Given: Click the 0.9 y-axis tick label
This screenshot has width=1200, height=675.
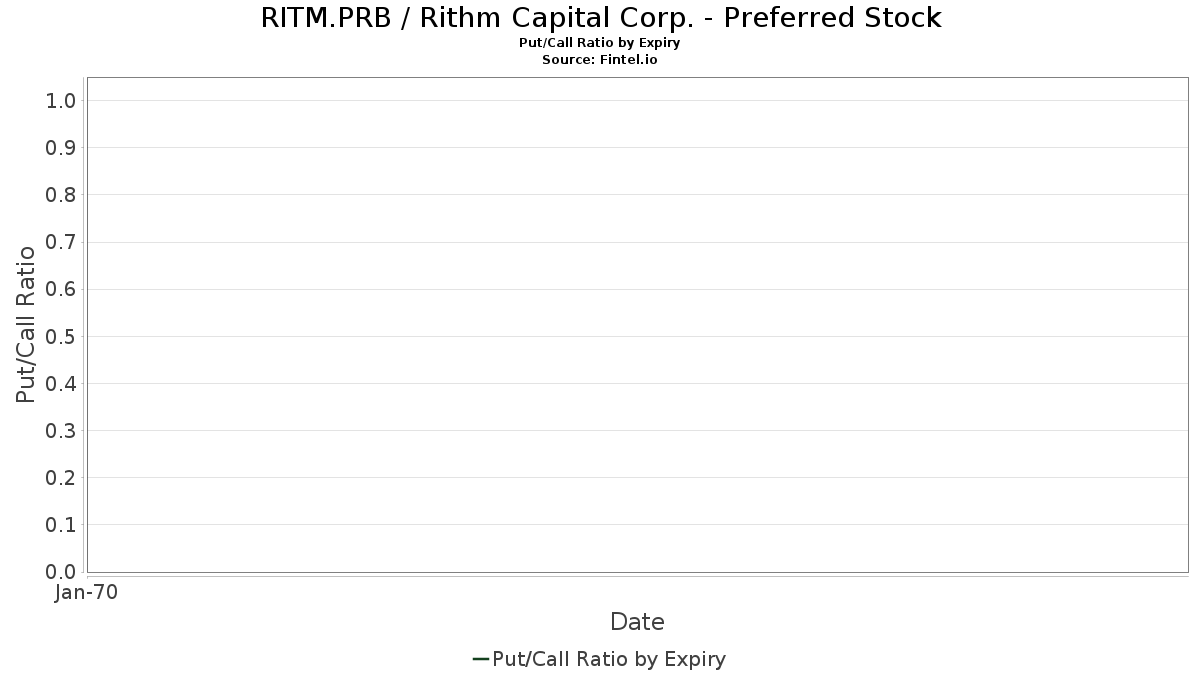Looking at the screenshot, I should [x=61, y=148].
